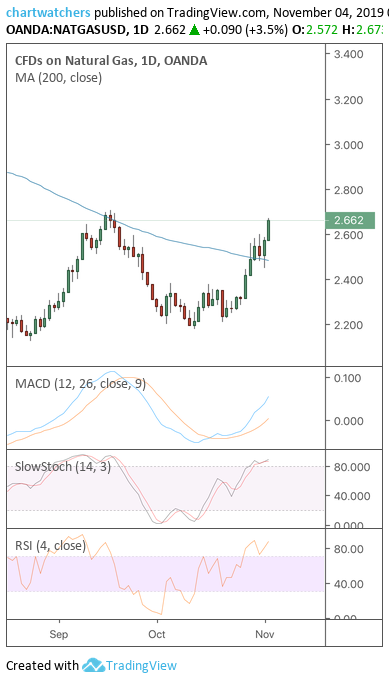Click the latest green candlestick near 2.662
Viewport: 389px width, 683px height.
pos(269,230)
